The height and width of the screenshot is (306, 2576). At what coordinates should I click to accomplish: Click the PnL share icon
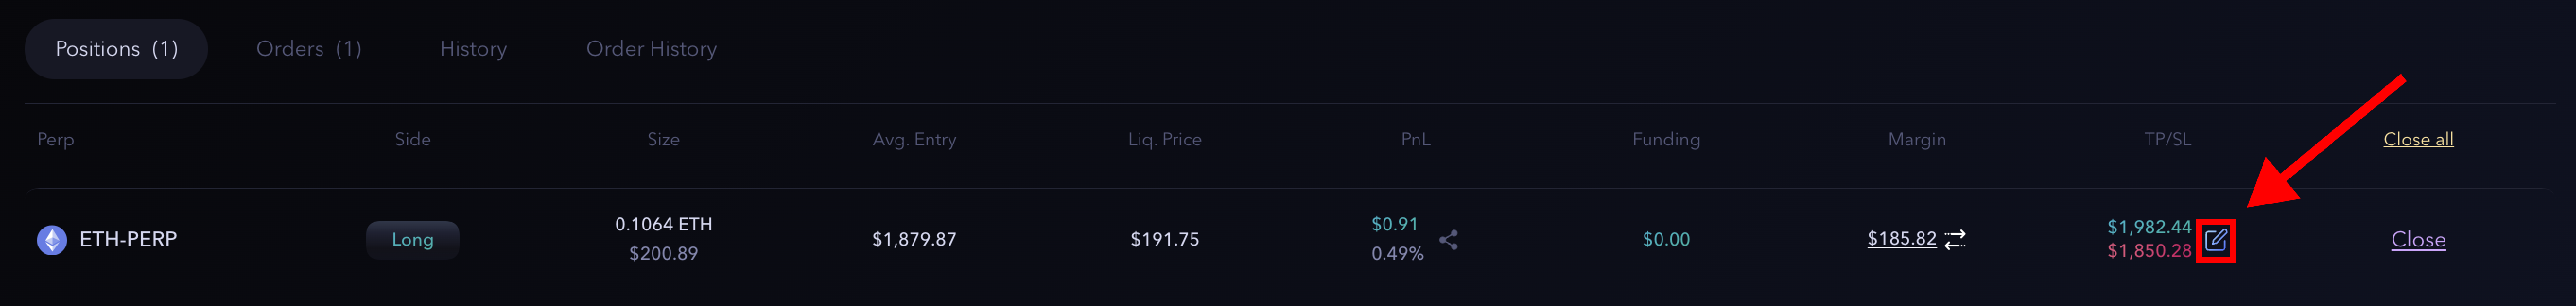point(1448,239)
